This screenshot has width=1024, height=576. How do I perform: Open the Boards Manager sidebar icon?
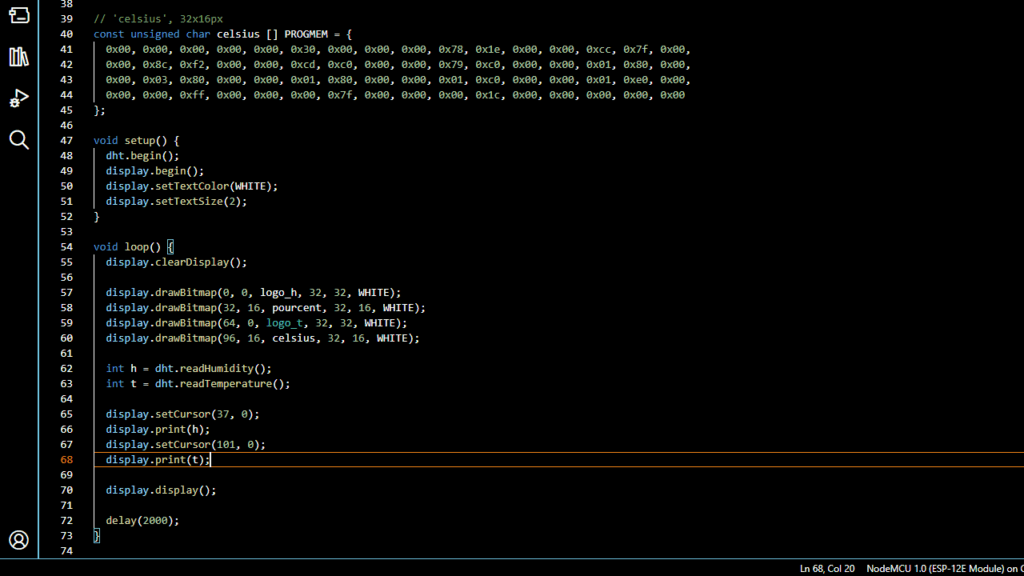point(19,14)
